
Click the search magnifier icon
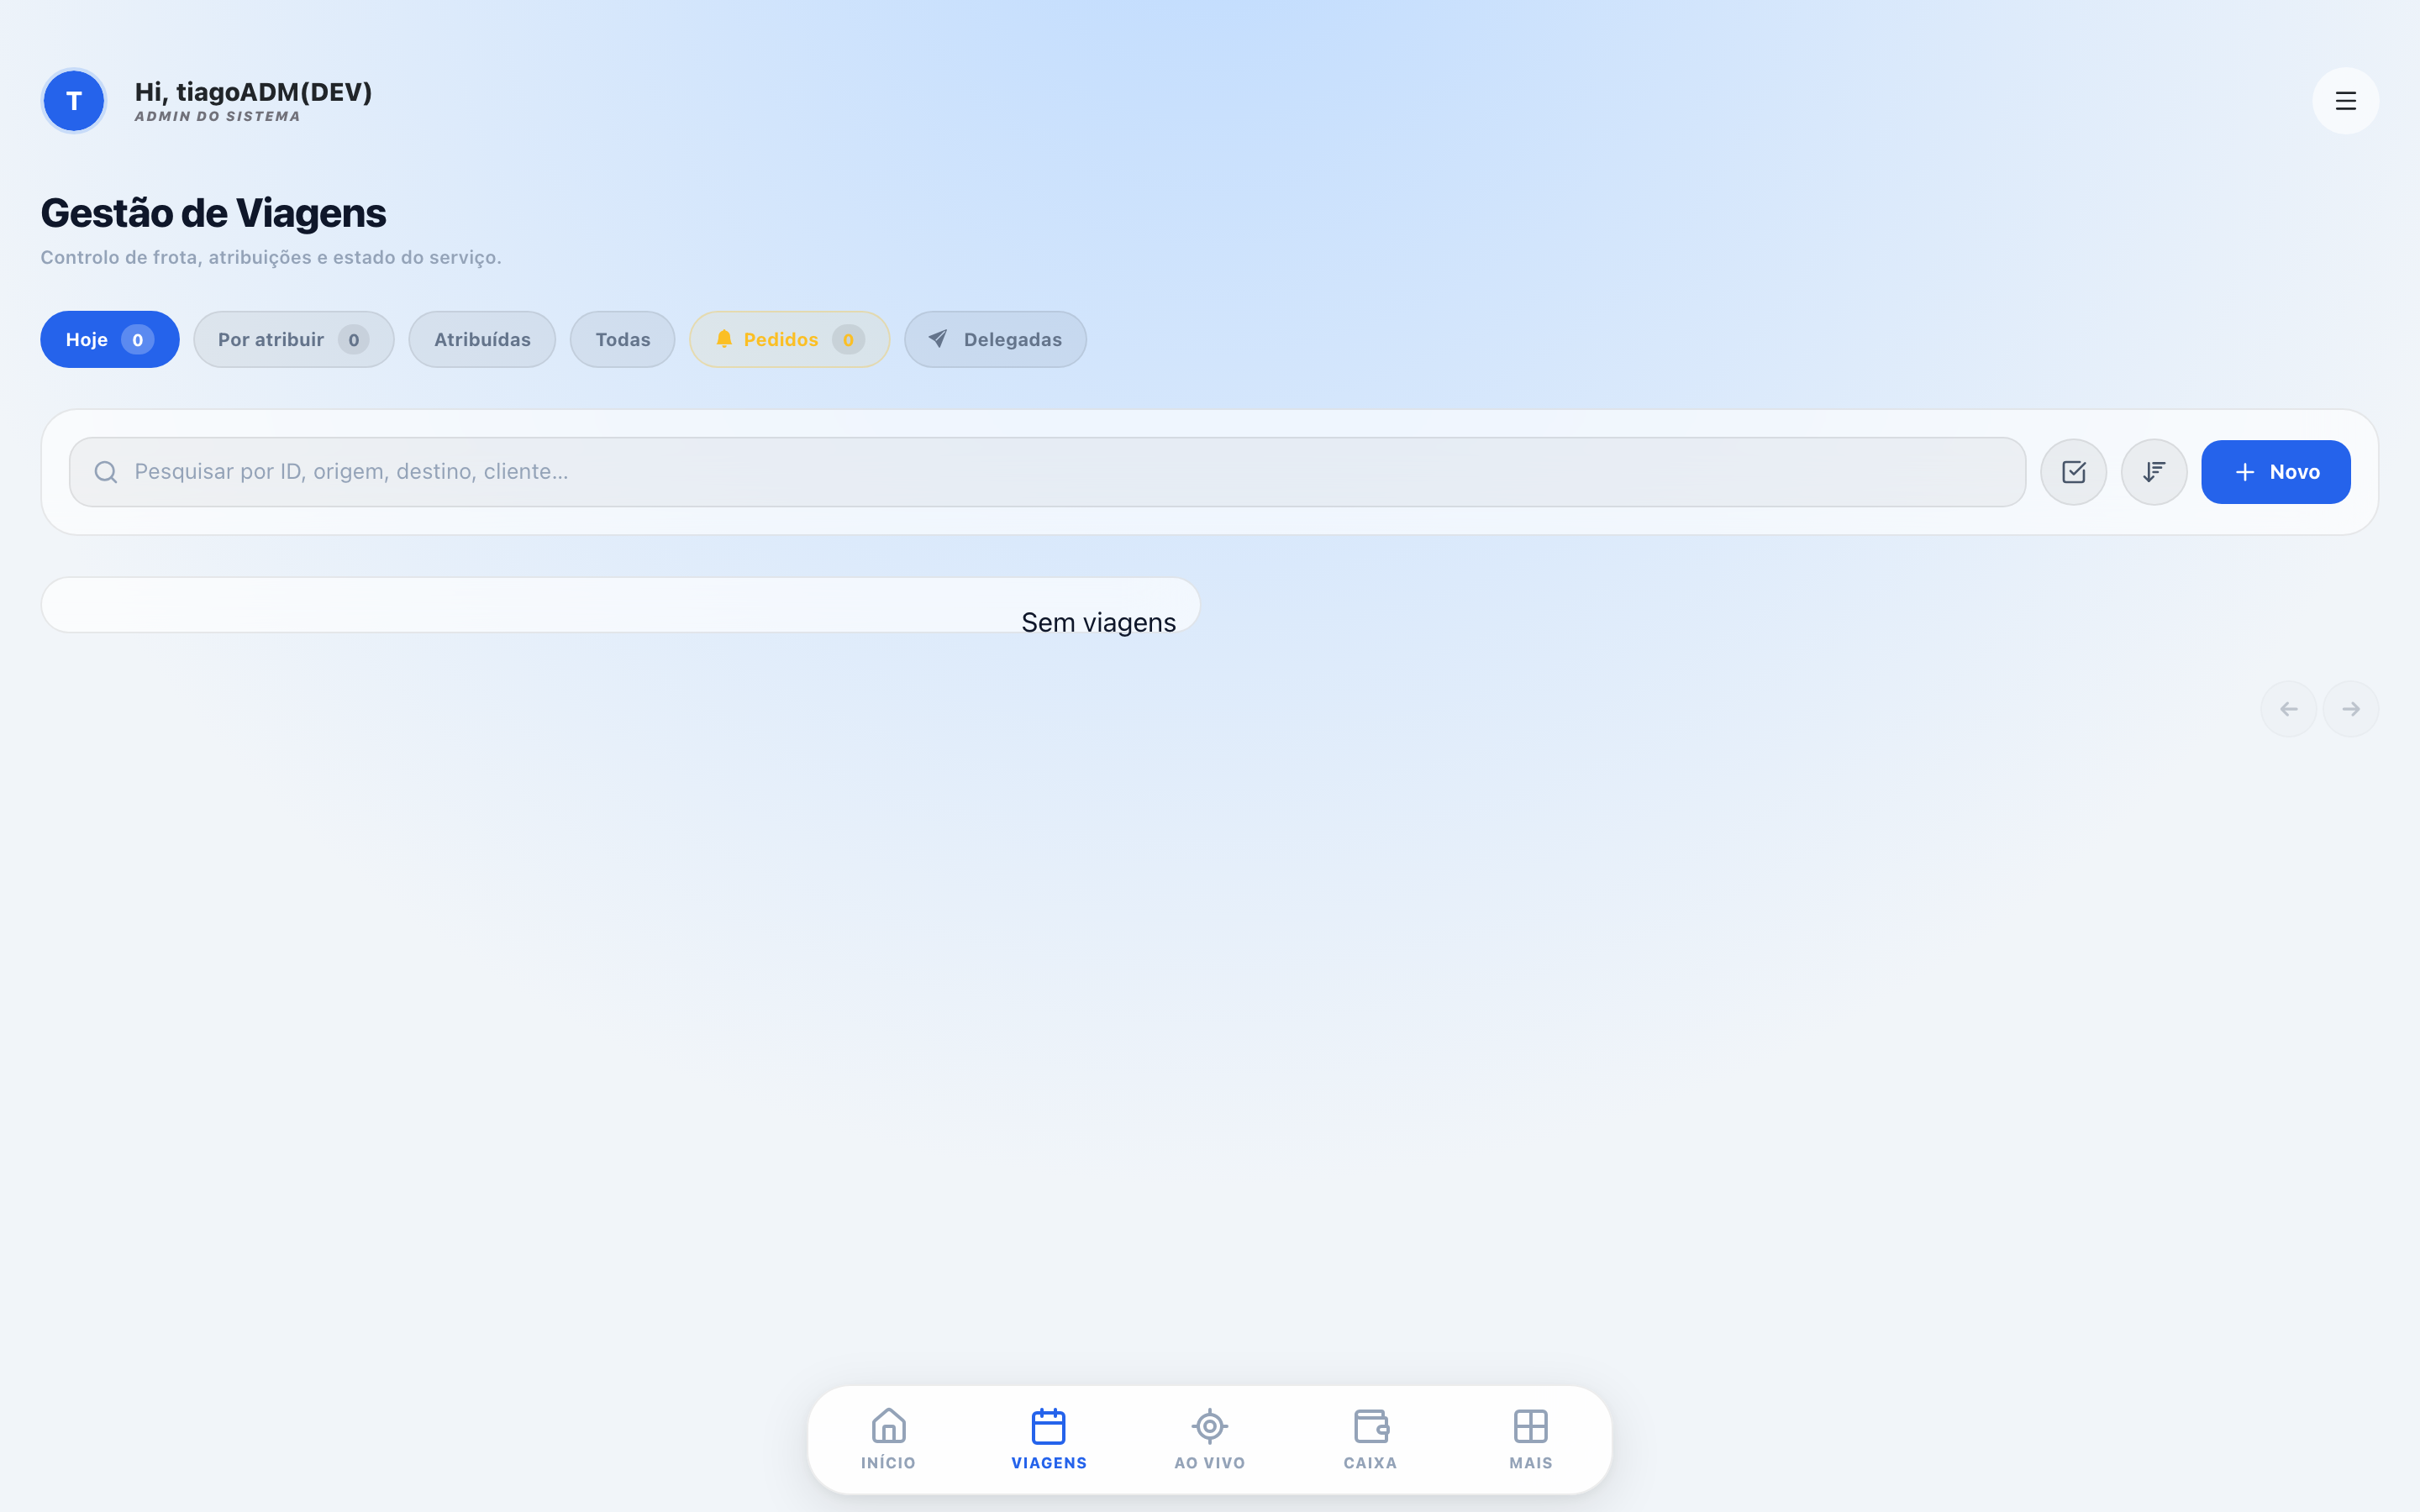click(x=106, y=472)
